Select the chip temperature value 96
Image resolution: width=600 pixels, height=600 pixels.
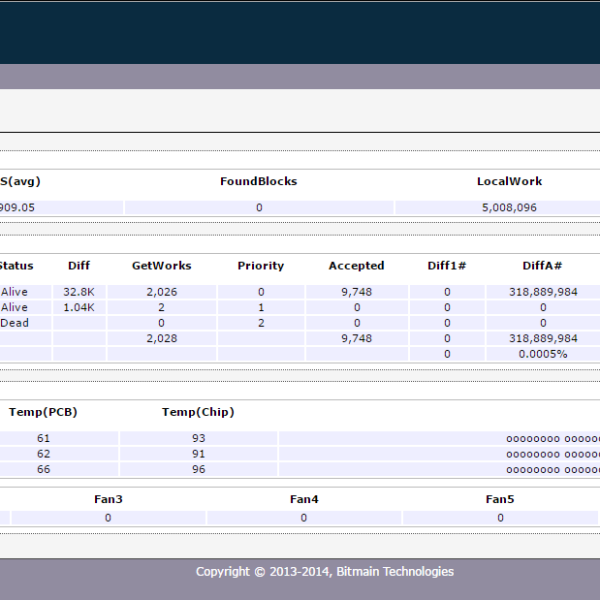(198, 469)
